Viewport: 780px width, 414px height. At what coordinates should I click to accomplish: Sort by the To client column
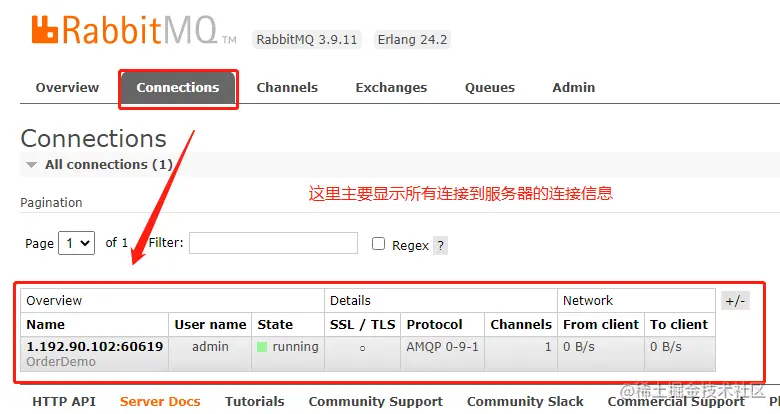[x=679, y=324]
